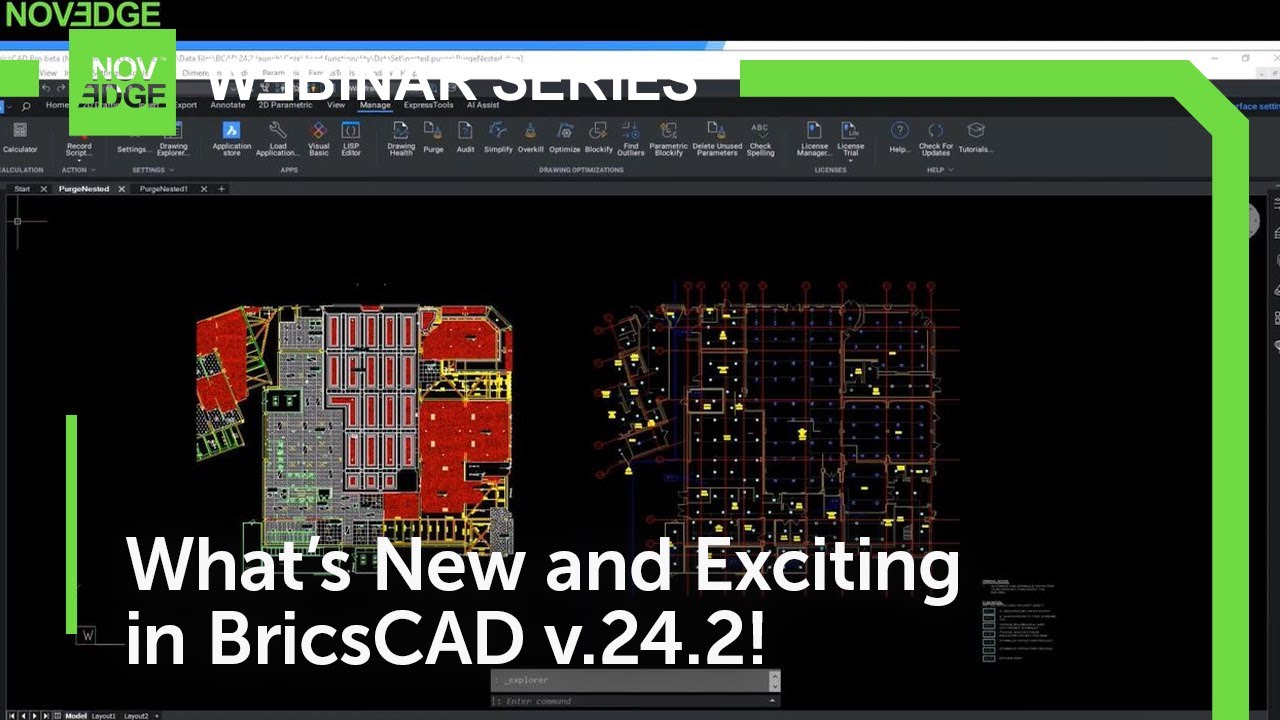Open the License Manager
The height and width of the screenshot is (720, 1280).
pyautogui.click(x=814, y=138)
